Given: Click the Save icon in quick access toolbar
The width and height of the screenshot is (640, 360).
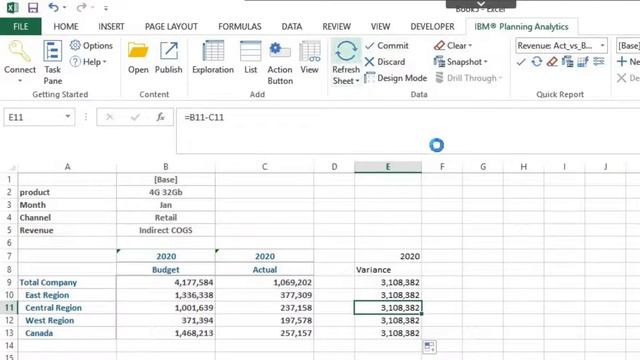Looking at the screenshot, I should (33, 7).
